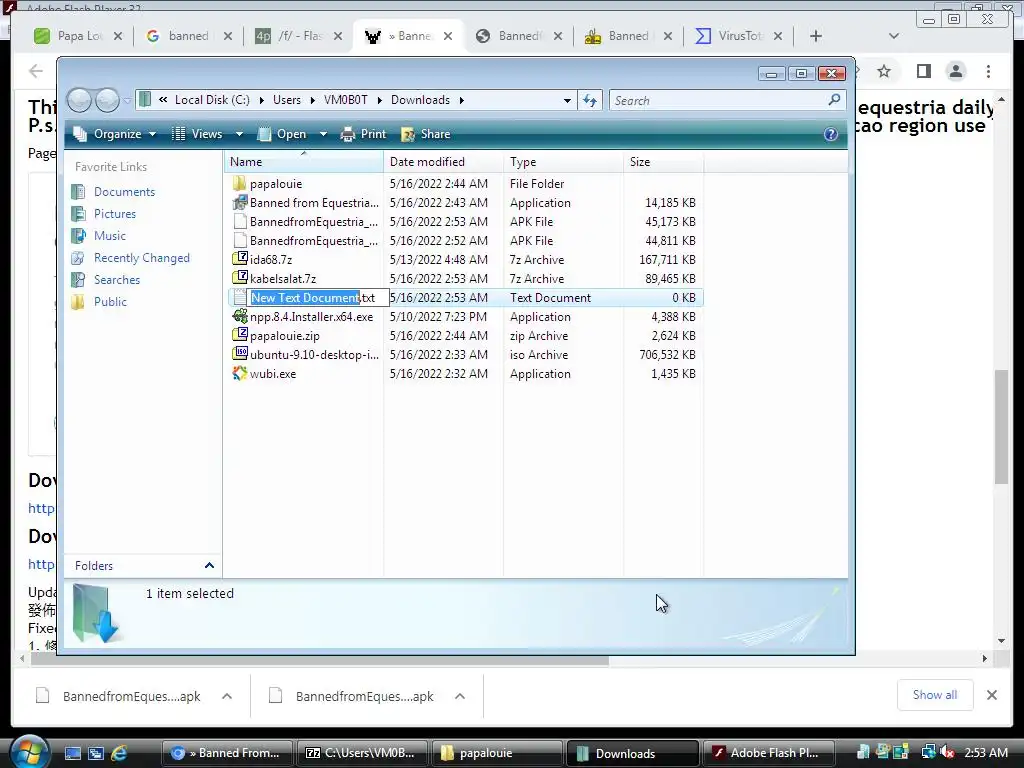The height and width of the screenshot is (768, 1024).
Task: Select the ubuntu-9.10-desktop iso icon
Action: coord(240,355)
